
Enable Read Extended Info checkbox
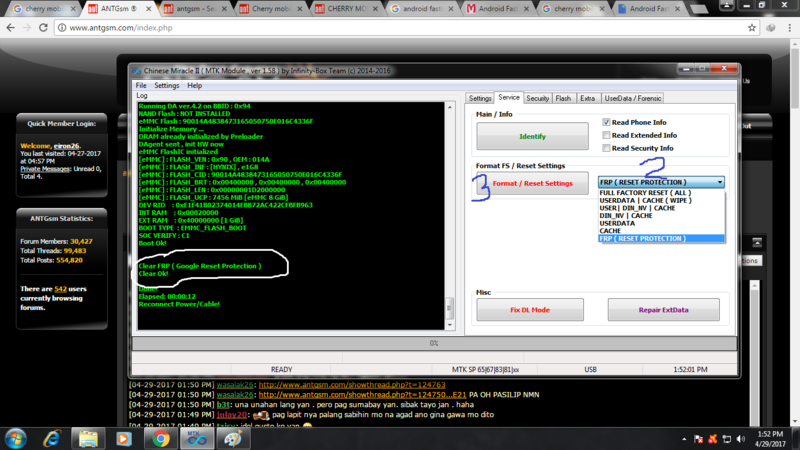click(607, 135)
